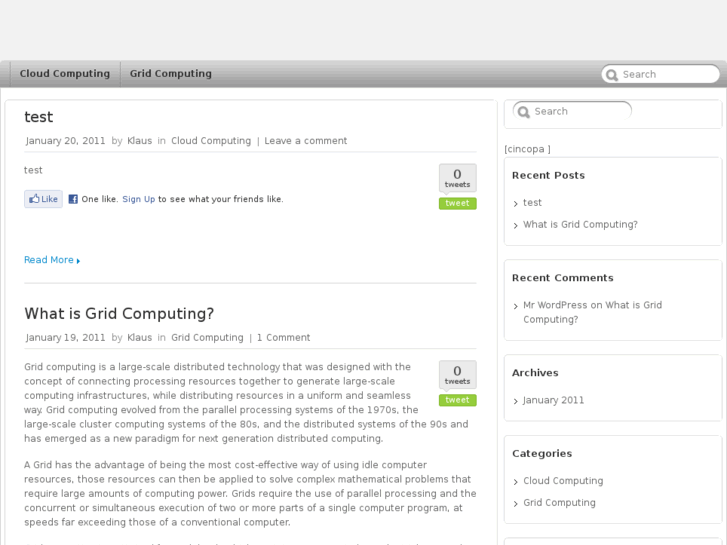The image size is (727, 545).
Task: Open Grid Computing navigation menu item
Action: 170,74
